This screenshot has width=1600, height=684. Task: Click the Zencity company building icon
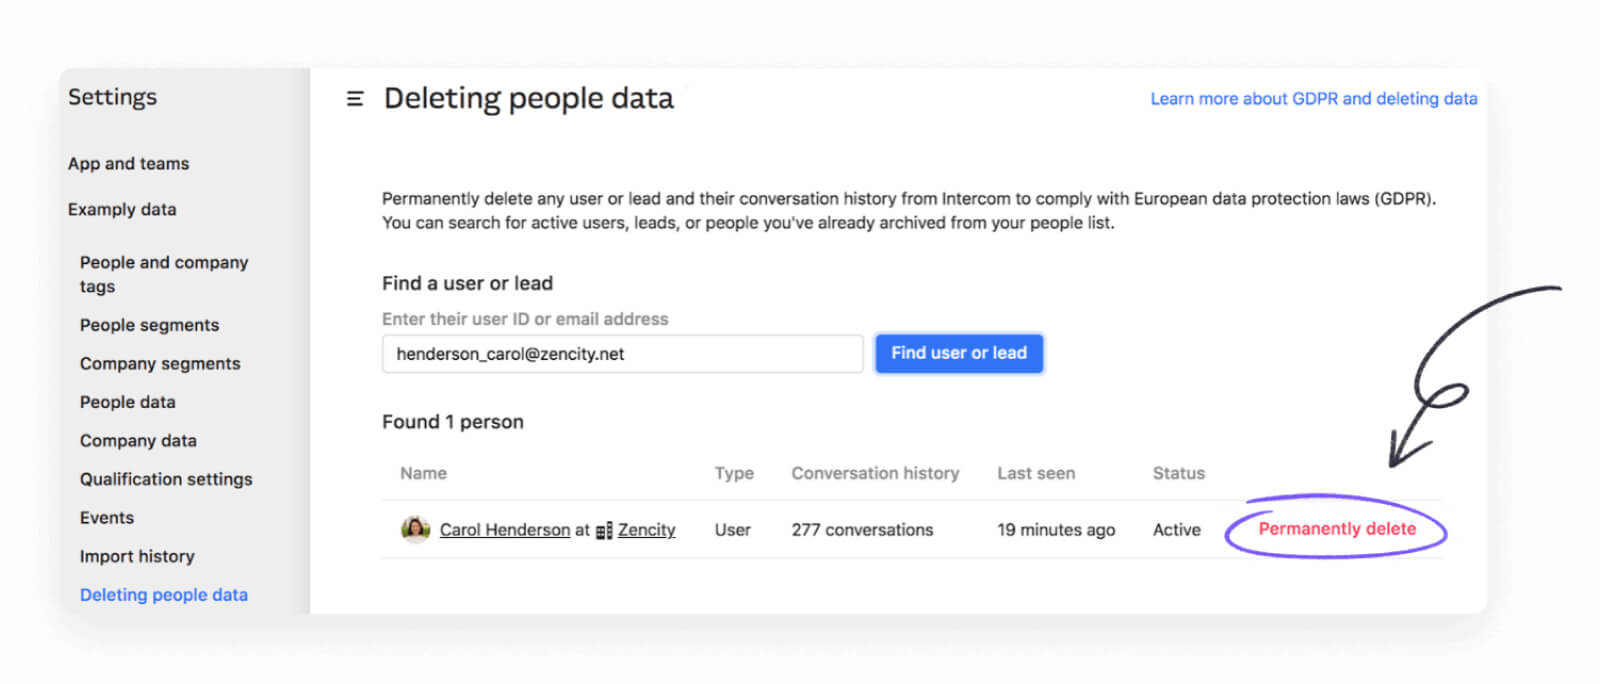604,530
